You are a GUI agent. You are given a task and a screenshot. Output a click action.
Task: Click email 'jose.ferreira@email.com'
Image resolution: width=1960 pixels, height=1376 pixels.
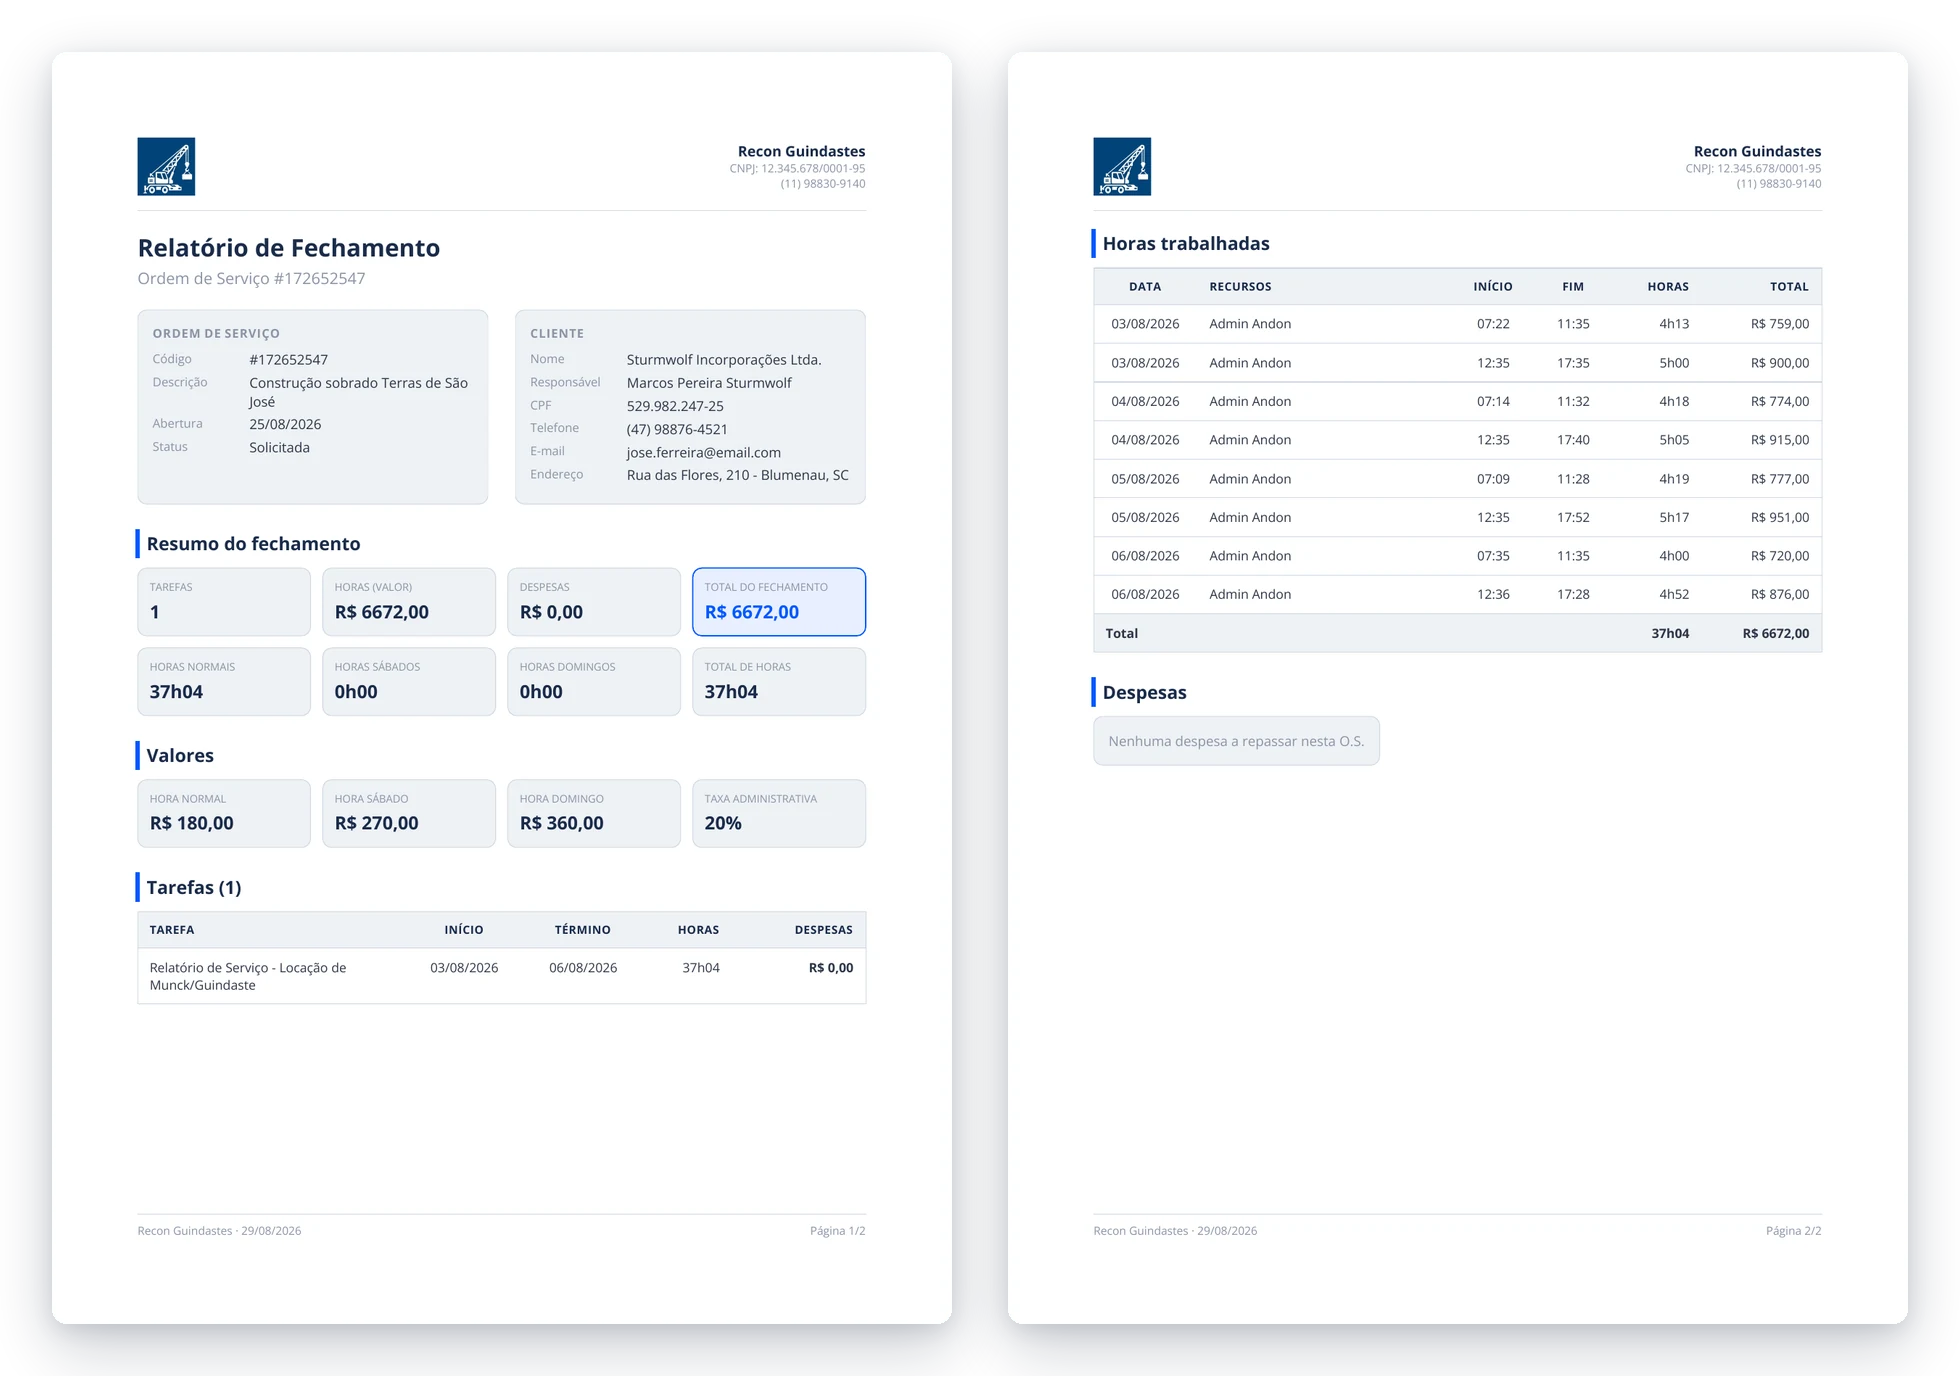[703, 452]
